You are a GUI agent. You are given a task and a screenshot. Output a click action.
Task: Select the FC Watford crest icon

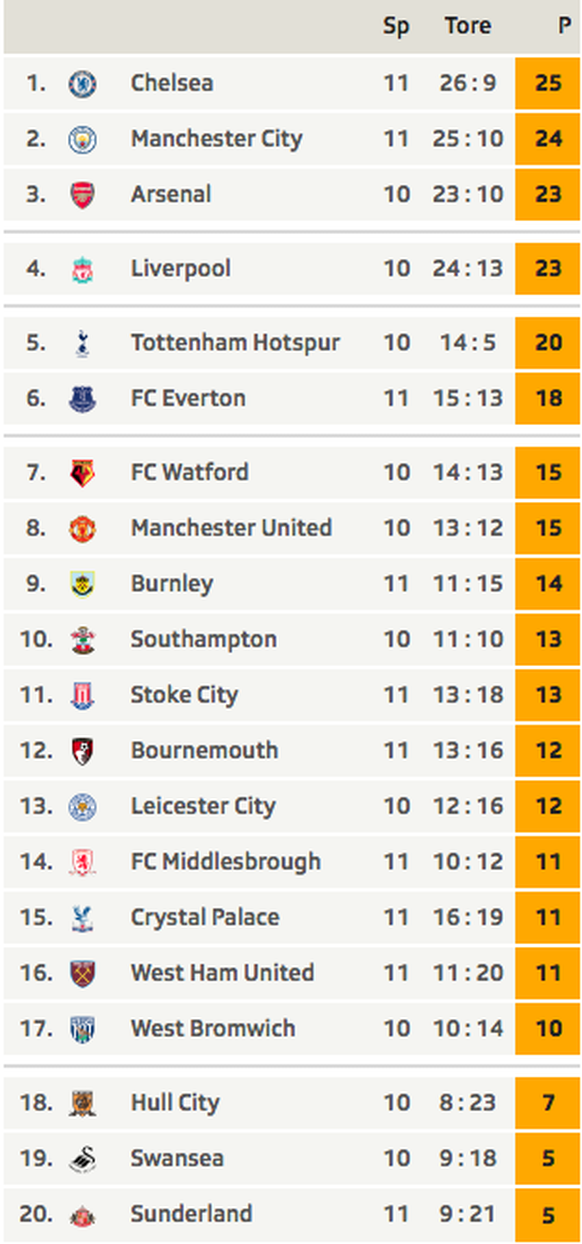pyautogui.click(x=82, y=473)
